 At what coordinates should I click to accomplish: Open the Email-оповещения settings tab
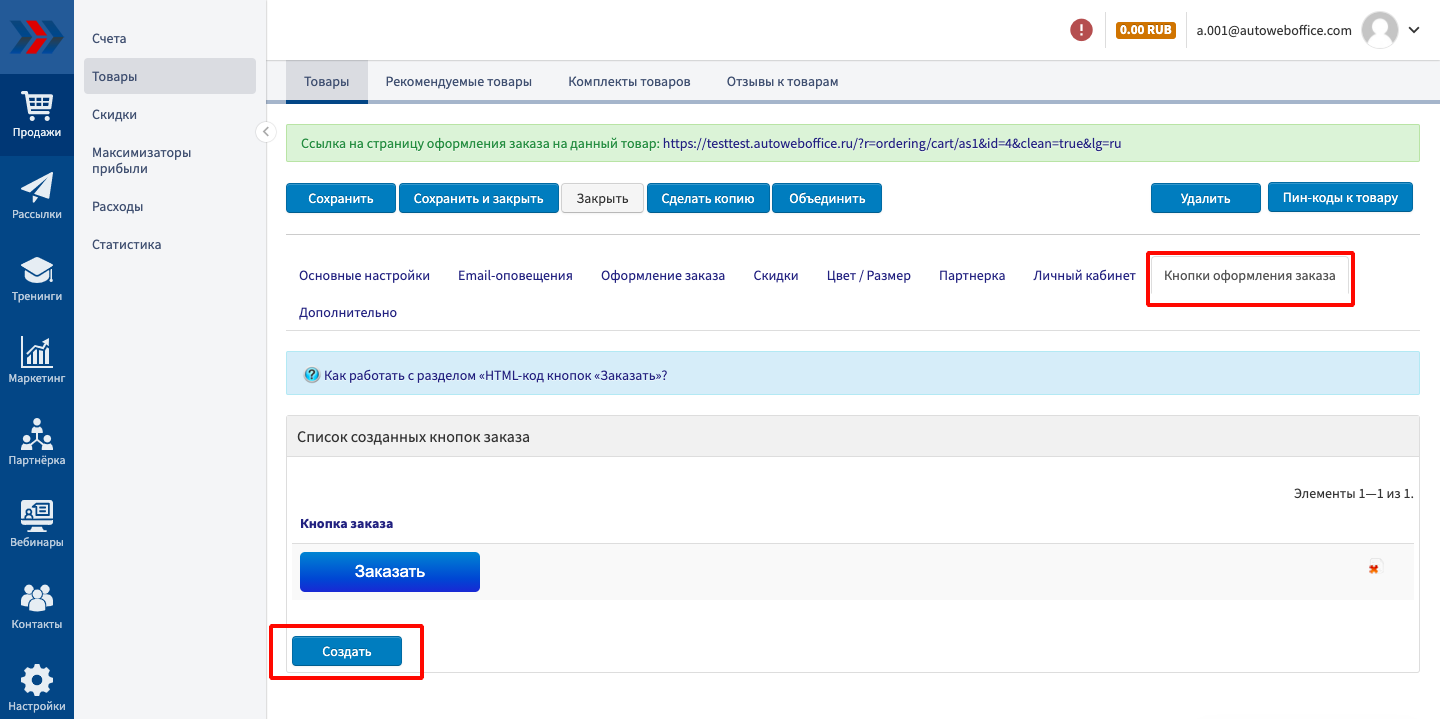(515, 275)
